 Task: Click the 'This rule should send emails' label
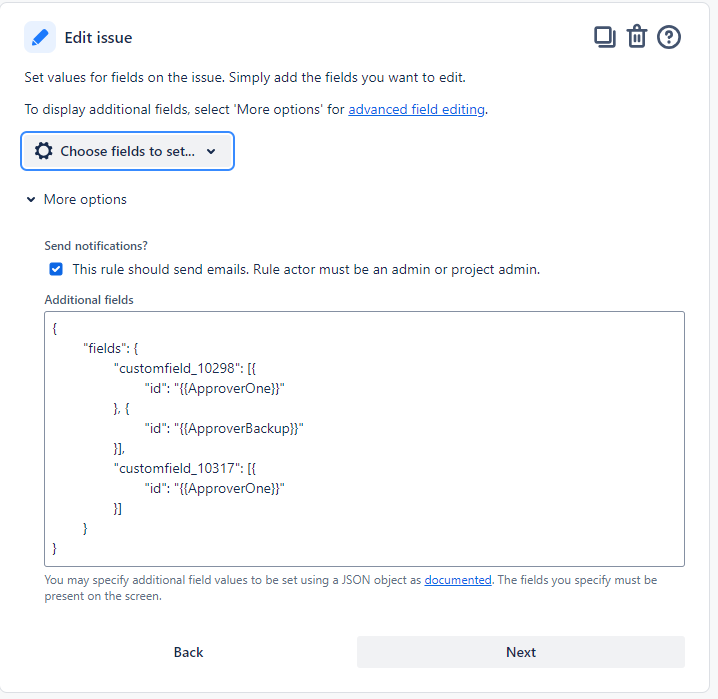tap(306, 269)
